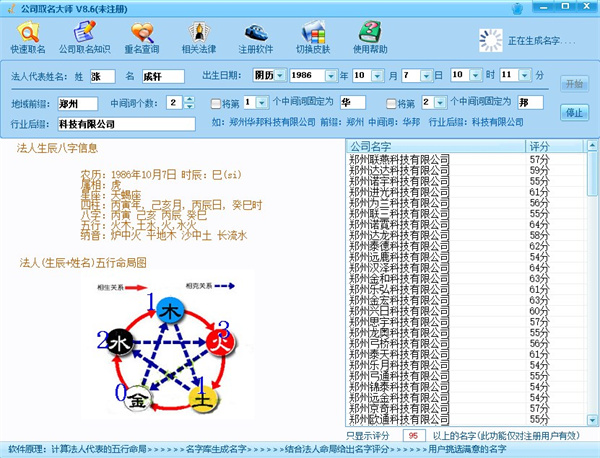Open the birth year 1986 dropdown
Screen dimensions: 600x458
[x=331, y=75]
